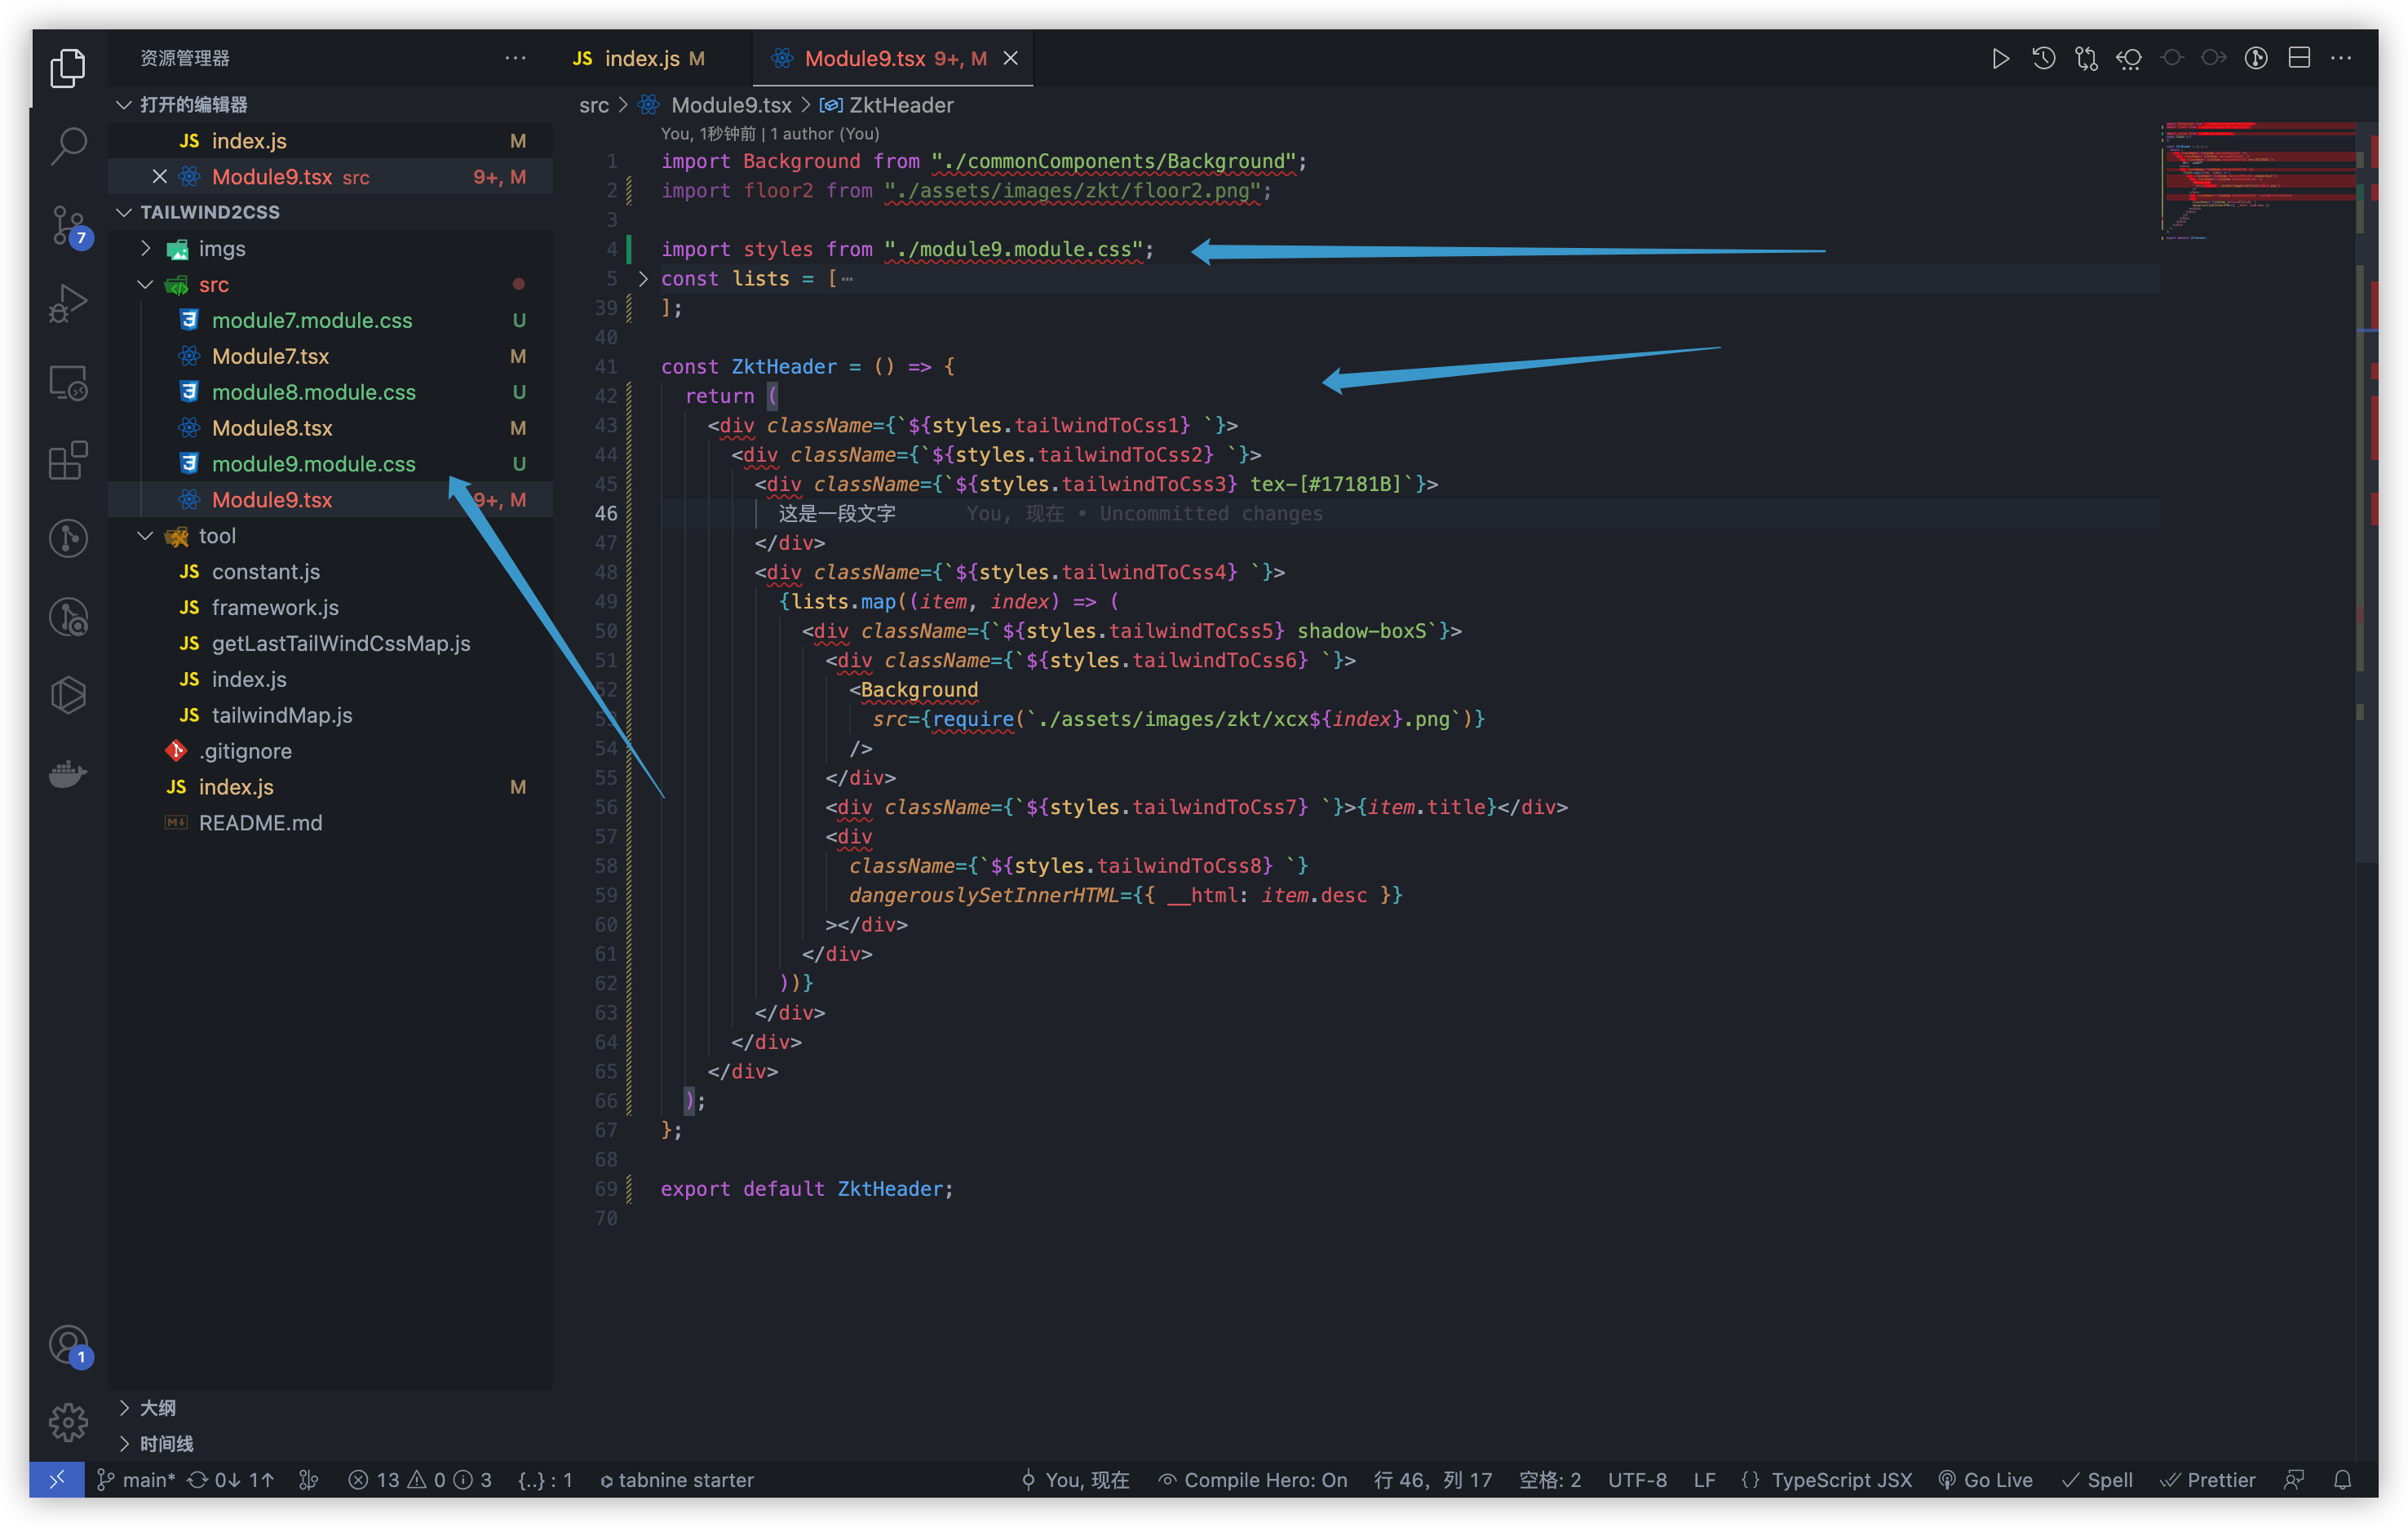
Task: Click the split editor layout icon
Action: coord(2299,59)
